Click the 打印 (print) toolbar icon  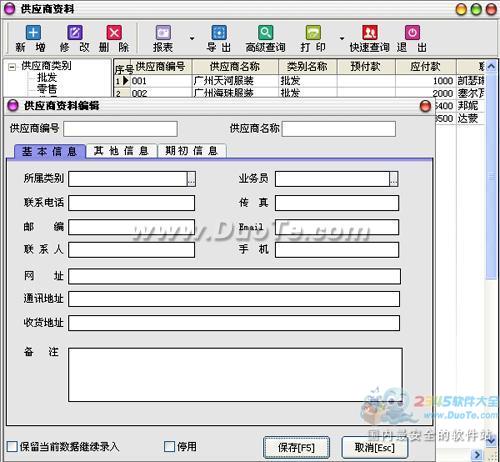[313, 33]
